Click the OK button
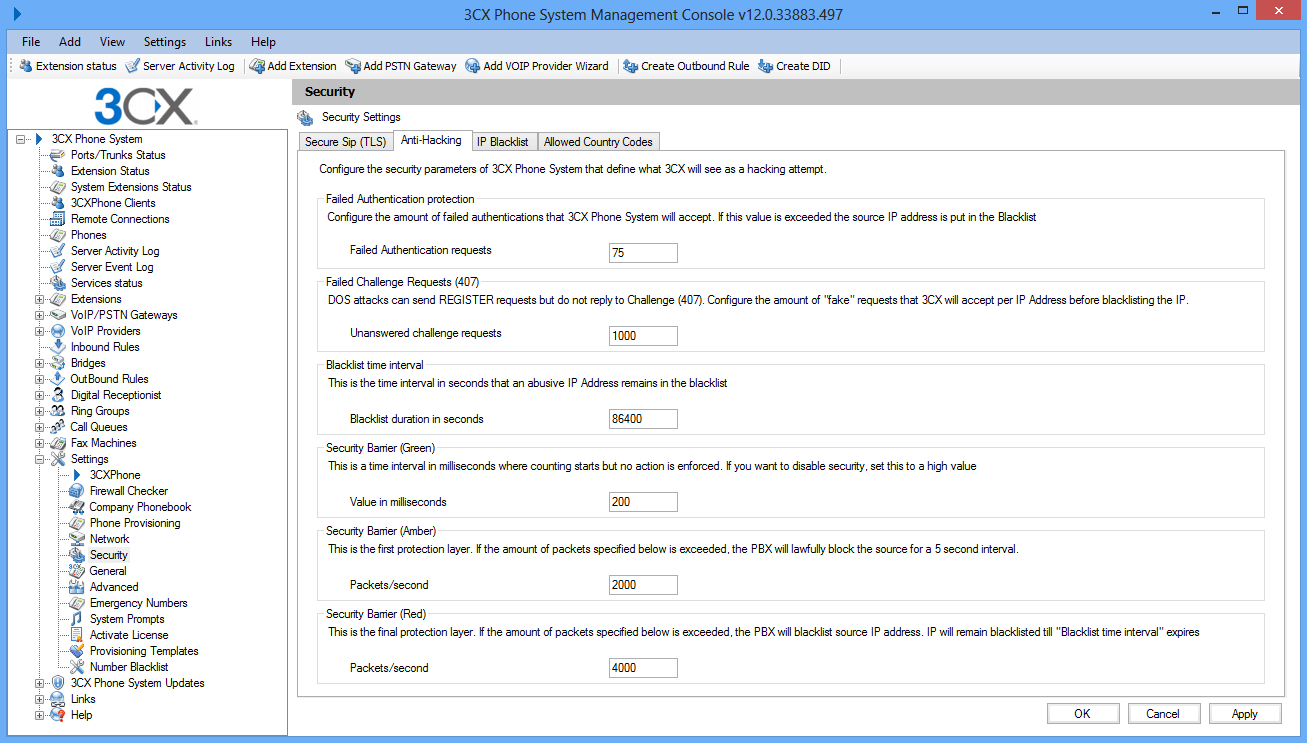The image size is (1307, 743). [x=1082, y=714]
